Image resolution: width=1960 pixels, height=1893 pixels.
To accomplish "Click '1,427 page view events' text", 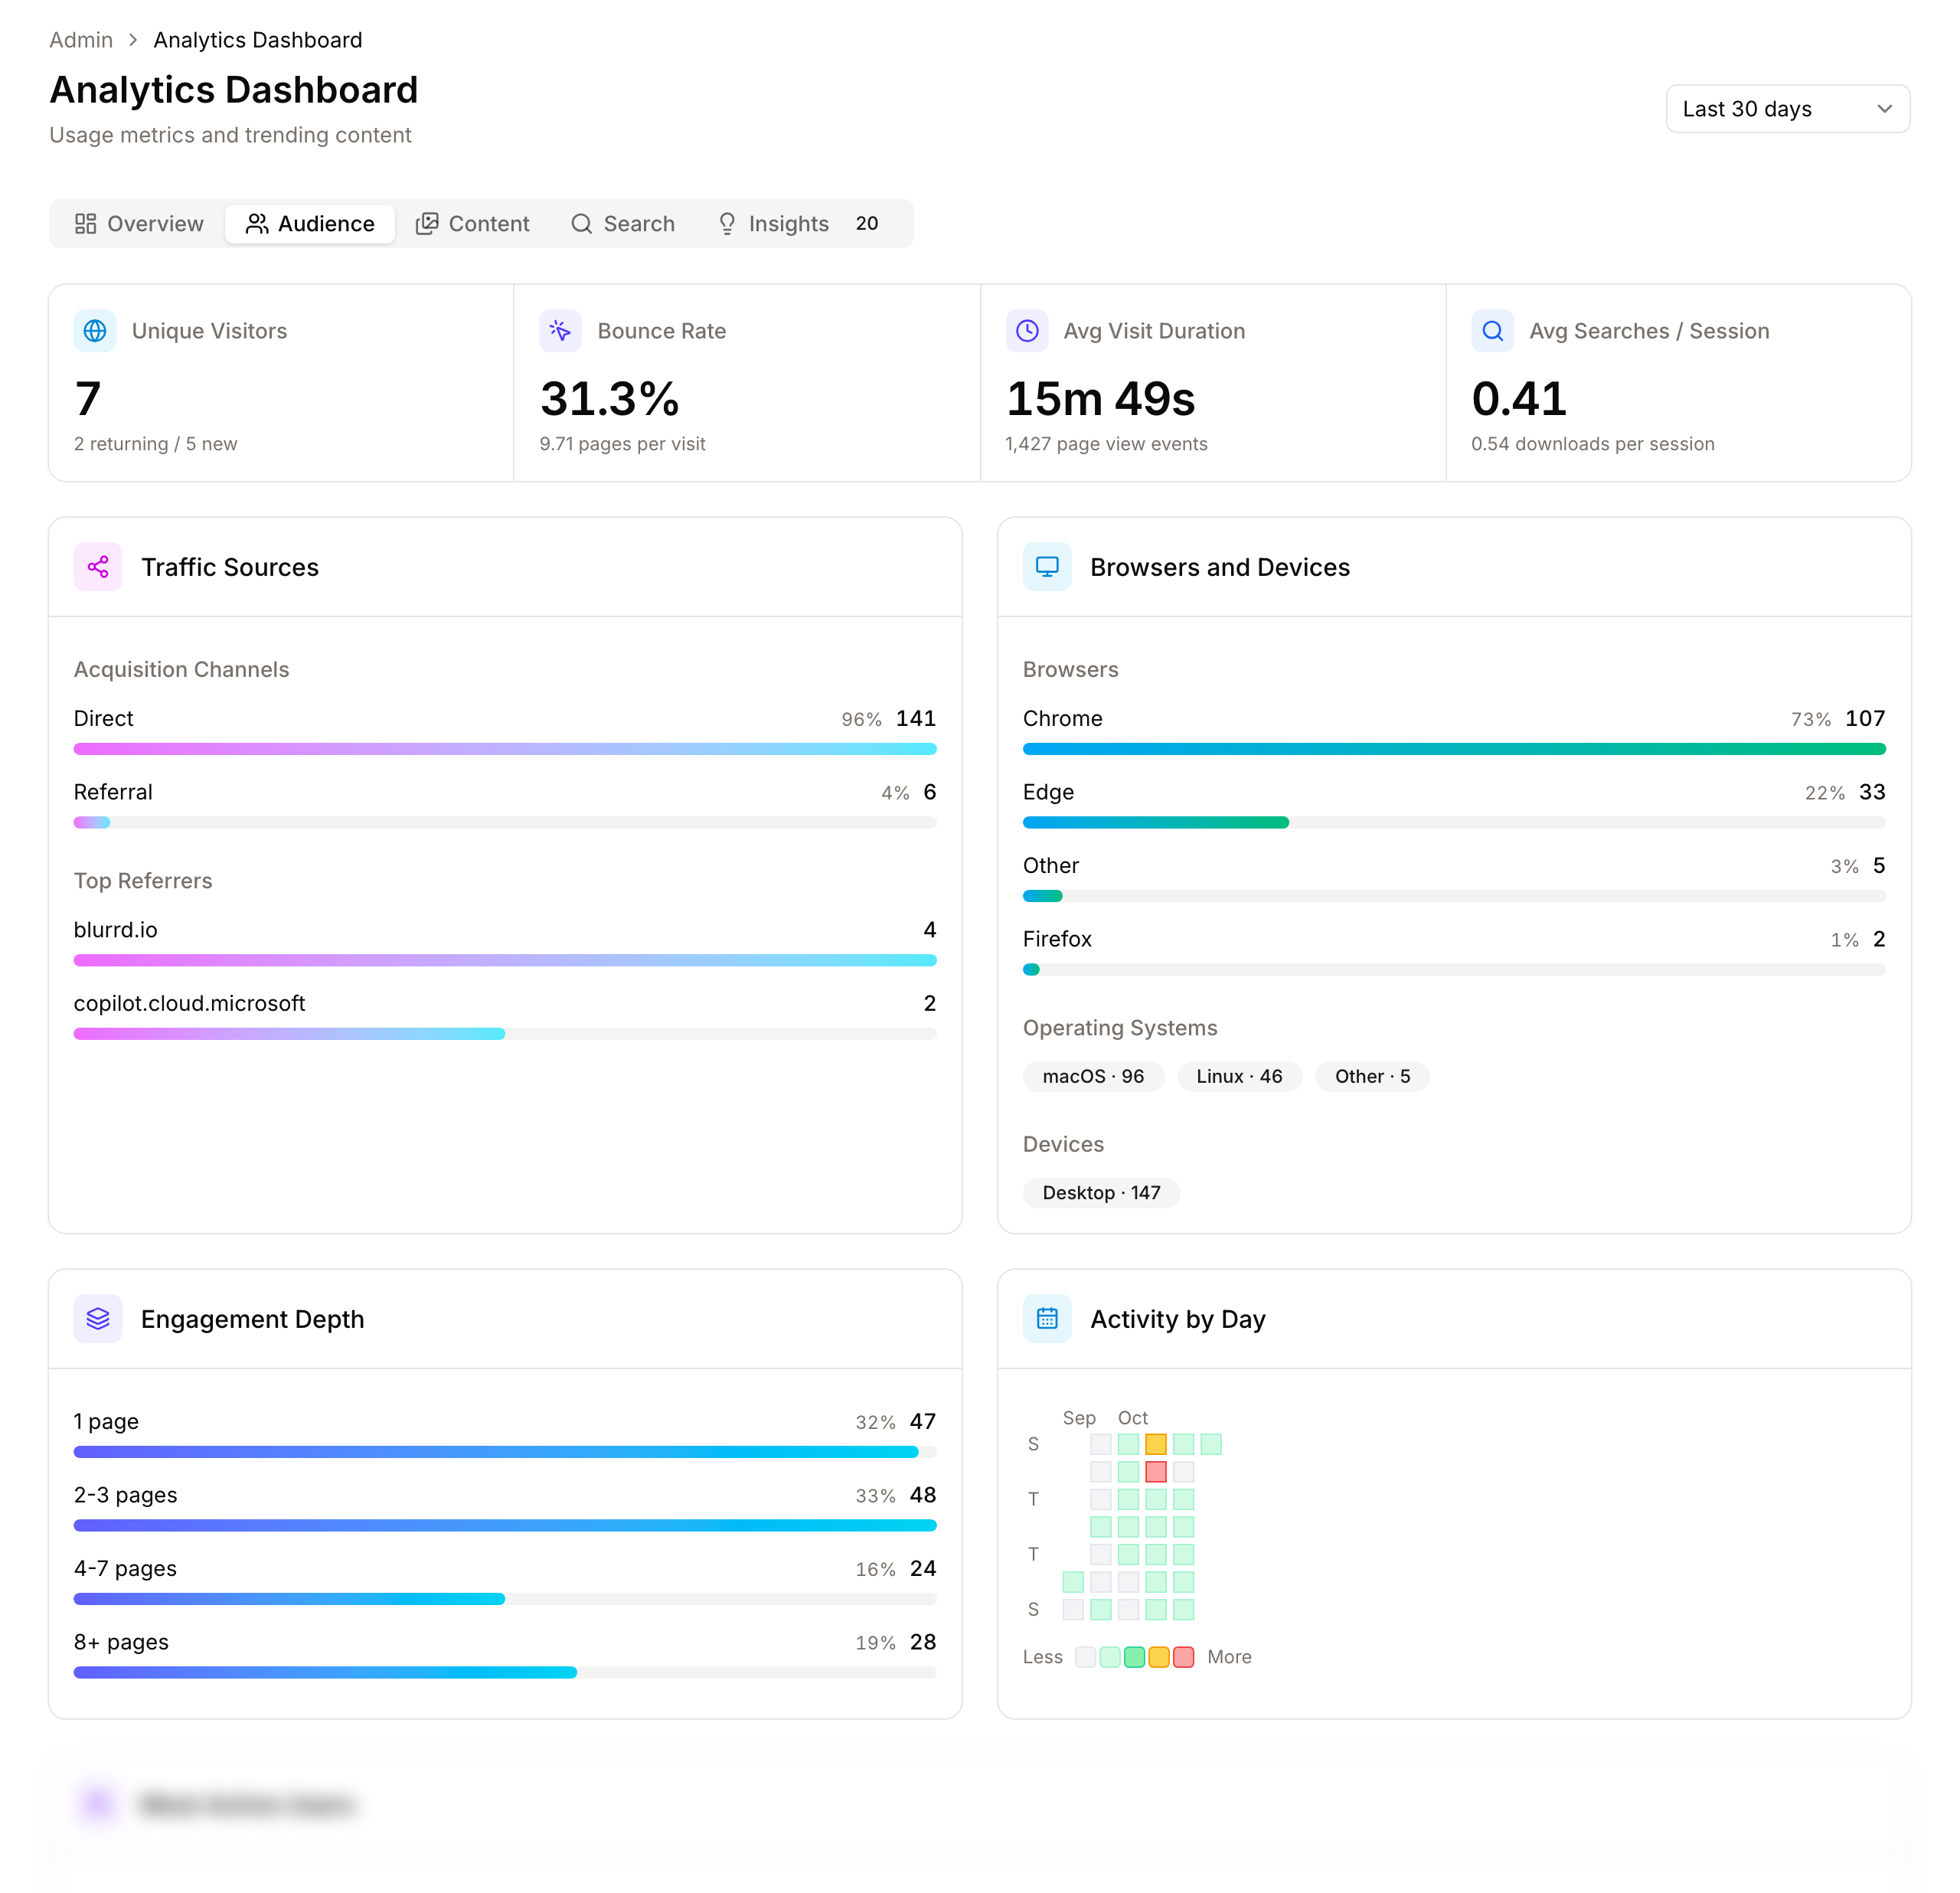I will pyautogui.click(x=1106, y=444).
